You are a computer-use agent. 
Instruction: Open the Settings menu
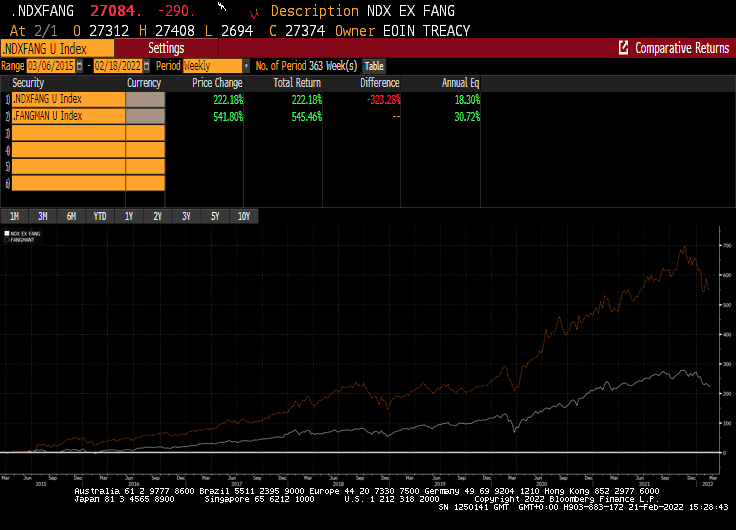point(166,48)
